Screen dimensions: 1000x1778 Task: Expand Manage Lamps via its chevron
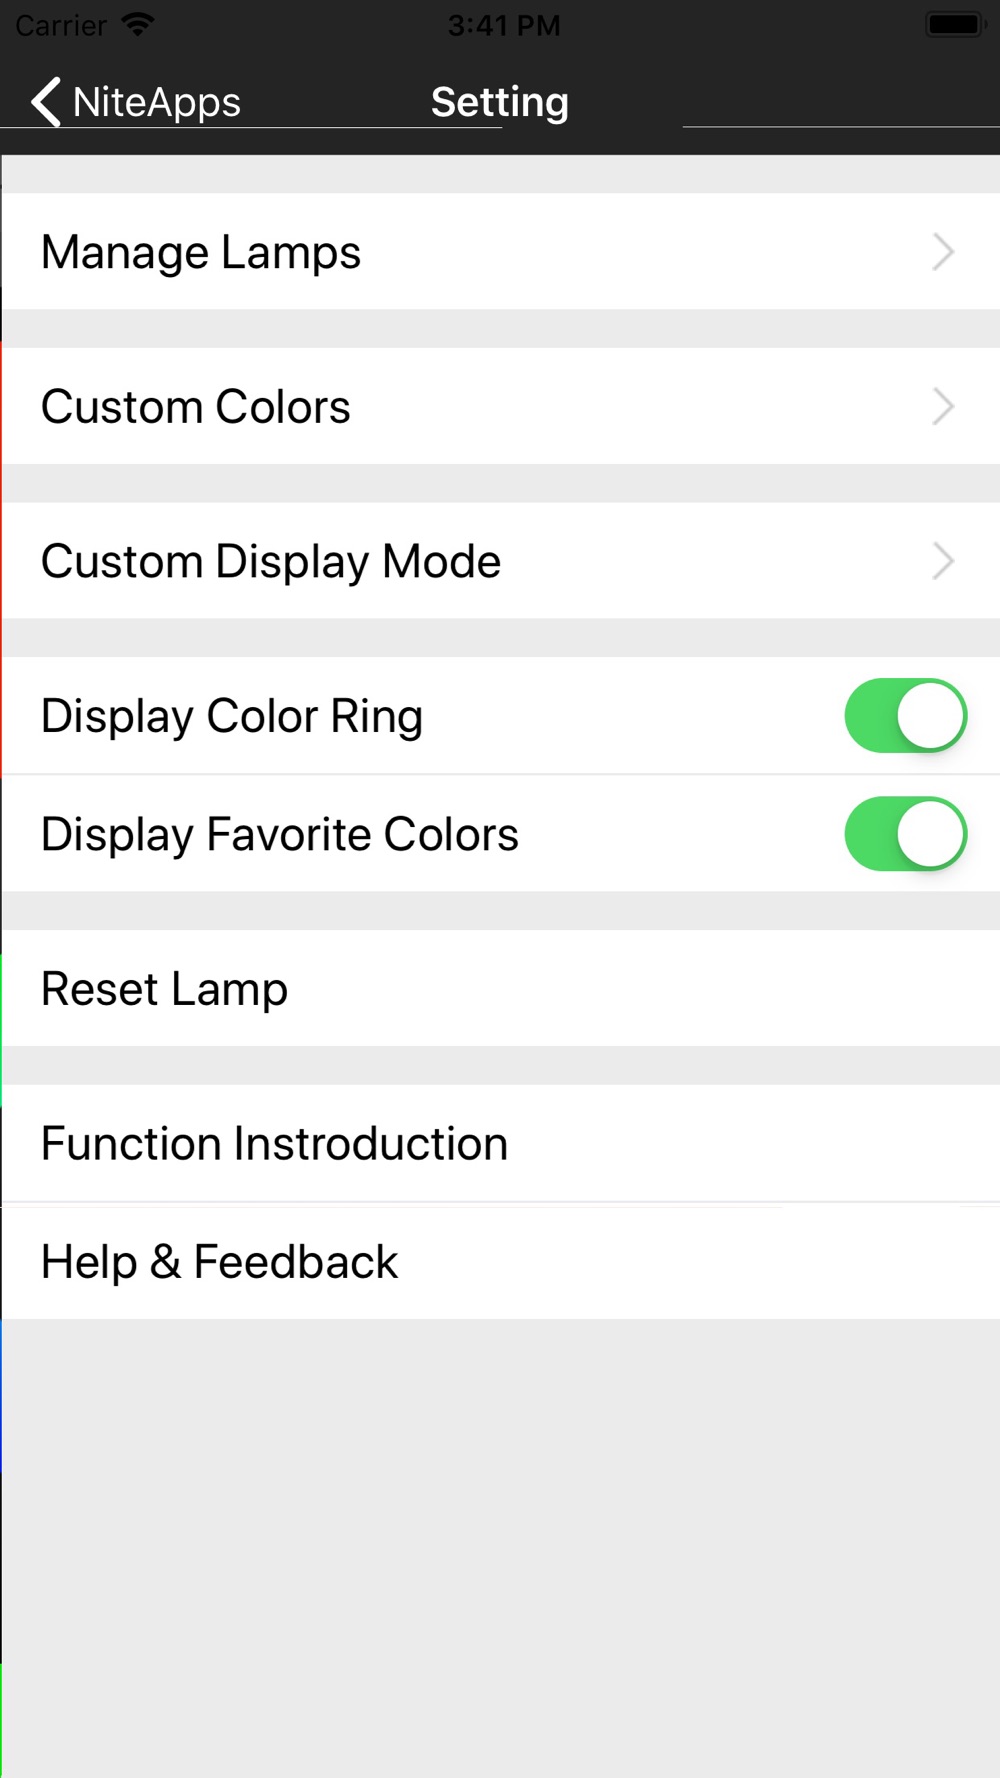(942, 252)
